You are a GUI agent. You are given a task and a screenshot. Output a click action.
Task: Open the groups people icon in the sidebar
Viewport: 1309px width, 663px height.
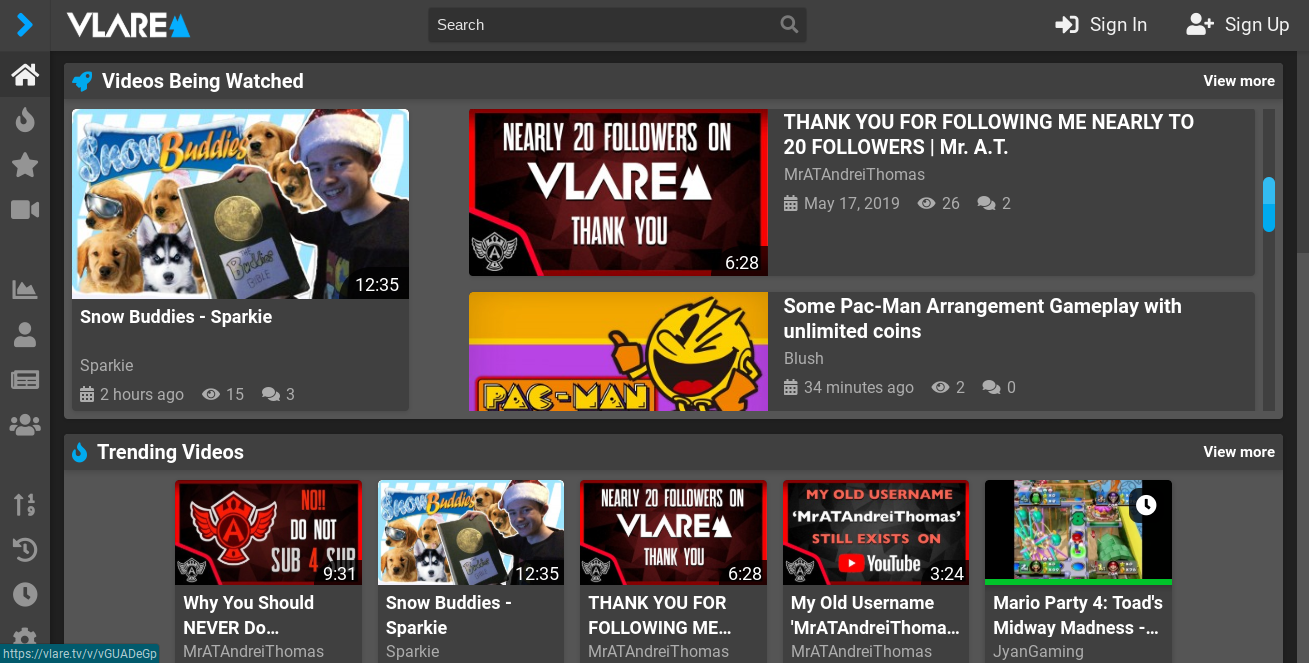(x=25, y=424)
